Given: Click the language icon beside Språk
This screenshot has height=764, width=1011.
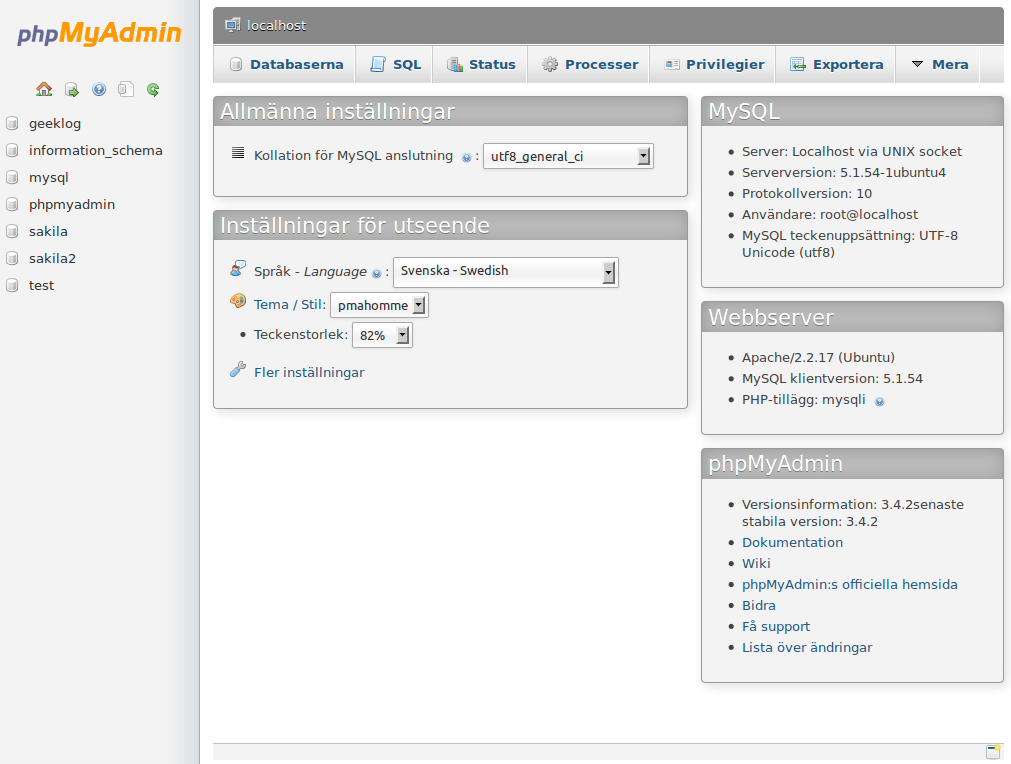Looking at the screenshot, I should click(x=238, y=268).
